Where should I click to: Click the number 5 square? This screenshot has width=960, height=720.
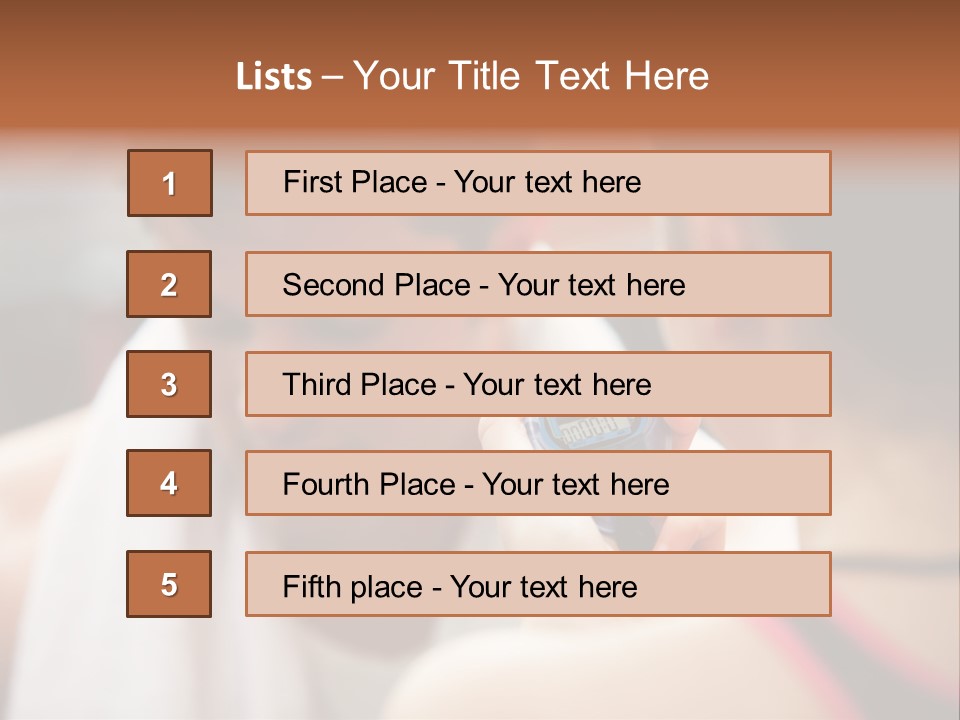tap(169, 584)
